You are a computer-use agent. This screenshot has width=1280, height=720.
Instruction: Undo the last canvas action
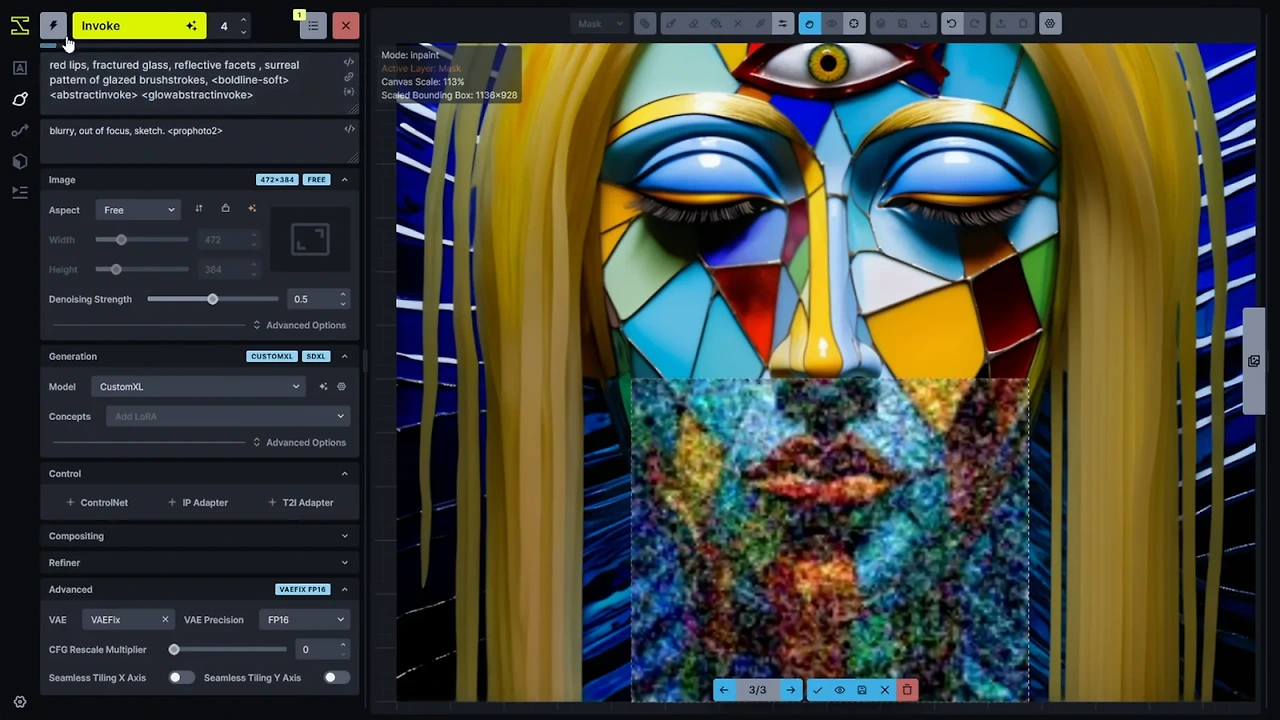(x=951, y=24)
